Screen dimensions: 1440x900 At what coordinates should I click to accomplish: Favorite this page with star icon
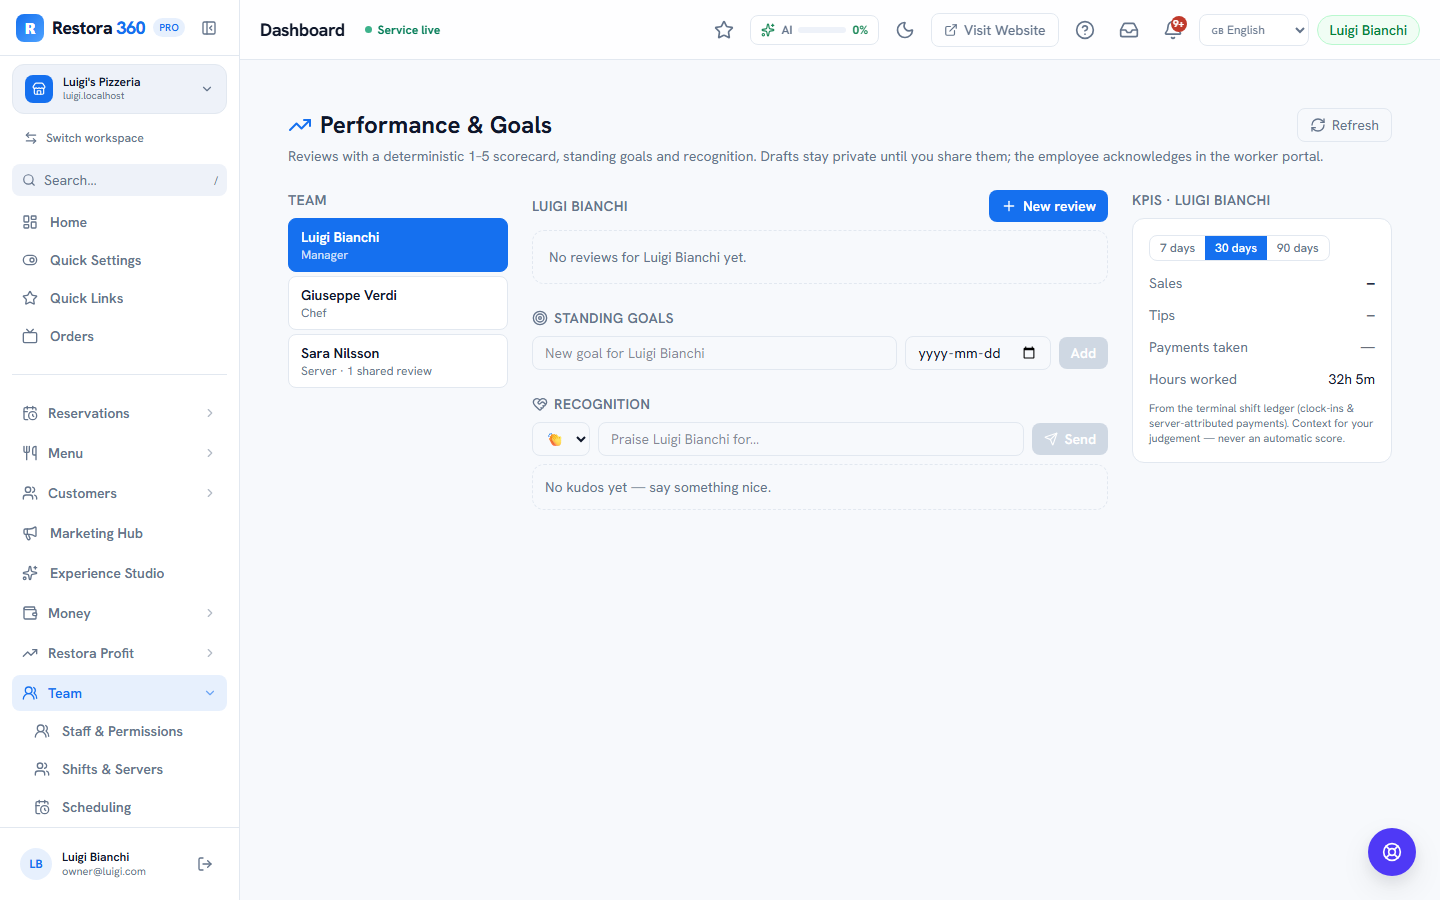pyautogui.click(x=724, y=30)
